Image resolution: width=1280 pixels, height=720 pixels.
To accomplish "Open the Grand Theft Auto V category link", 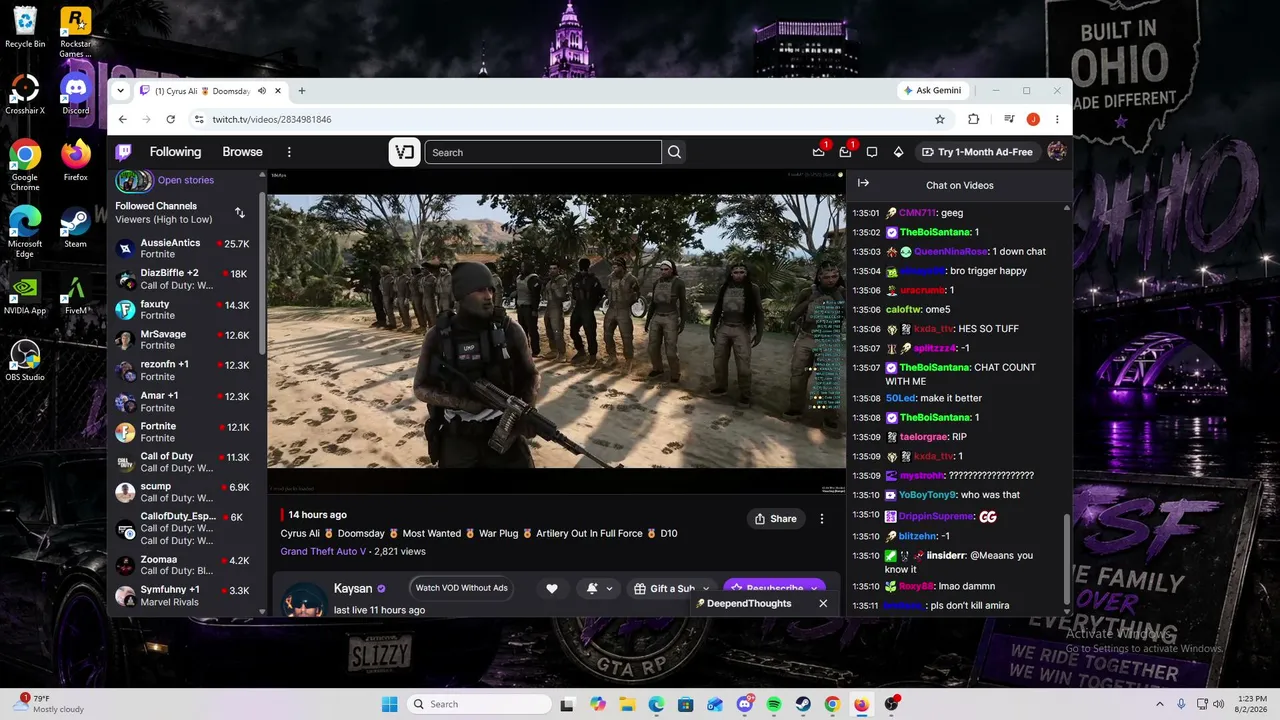I will coord(323,551).
